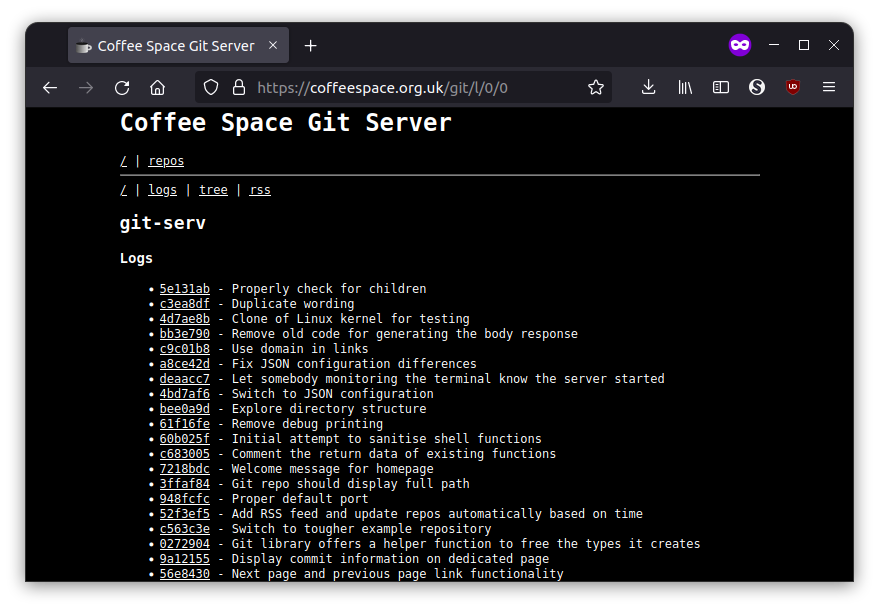Click text 'Switch to JSON configuration'
This screenshot has width=879, height=610.
(332, 394)
